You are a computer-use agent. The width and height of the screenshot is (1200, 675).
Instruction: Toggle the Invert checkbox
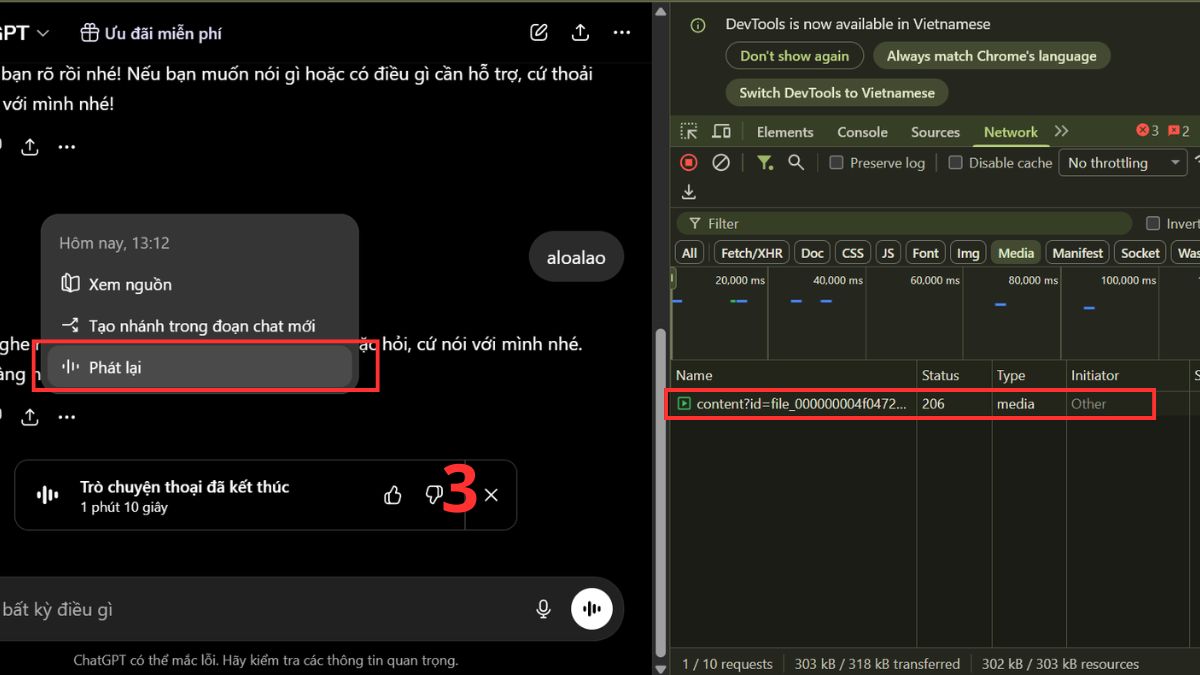coord(1153,224)
